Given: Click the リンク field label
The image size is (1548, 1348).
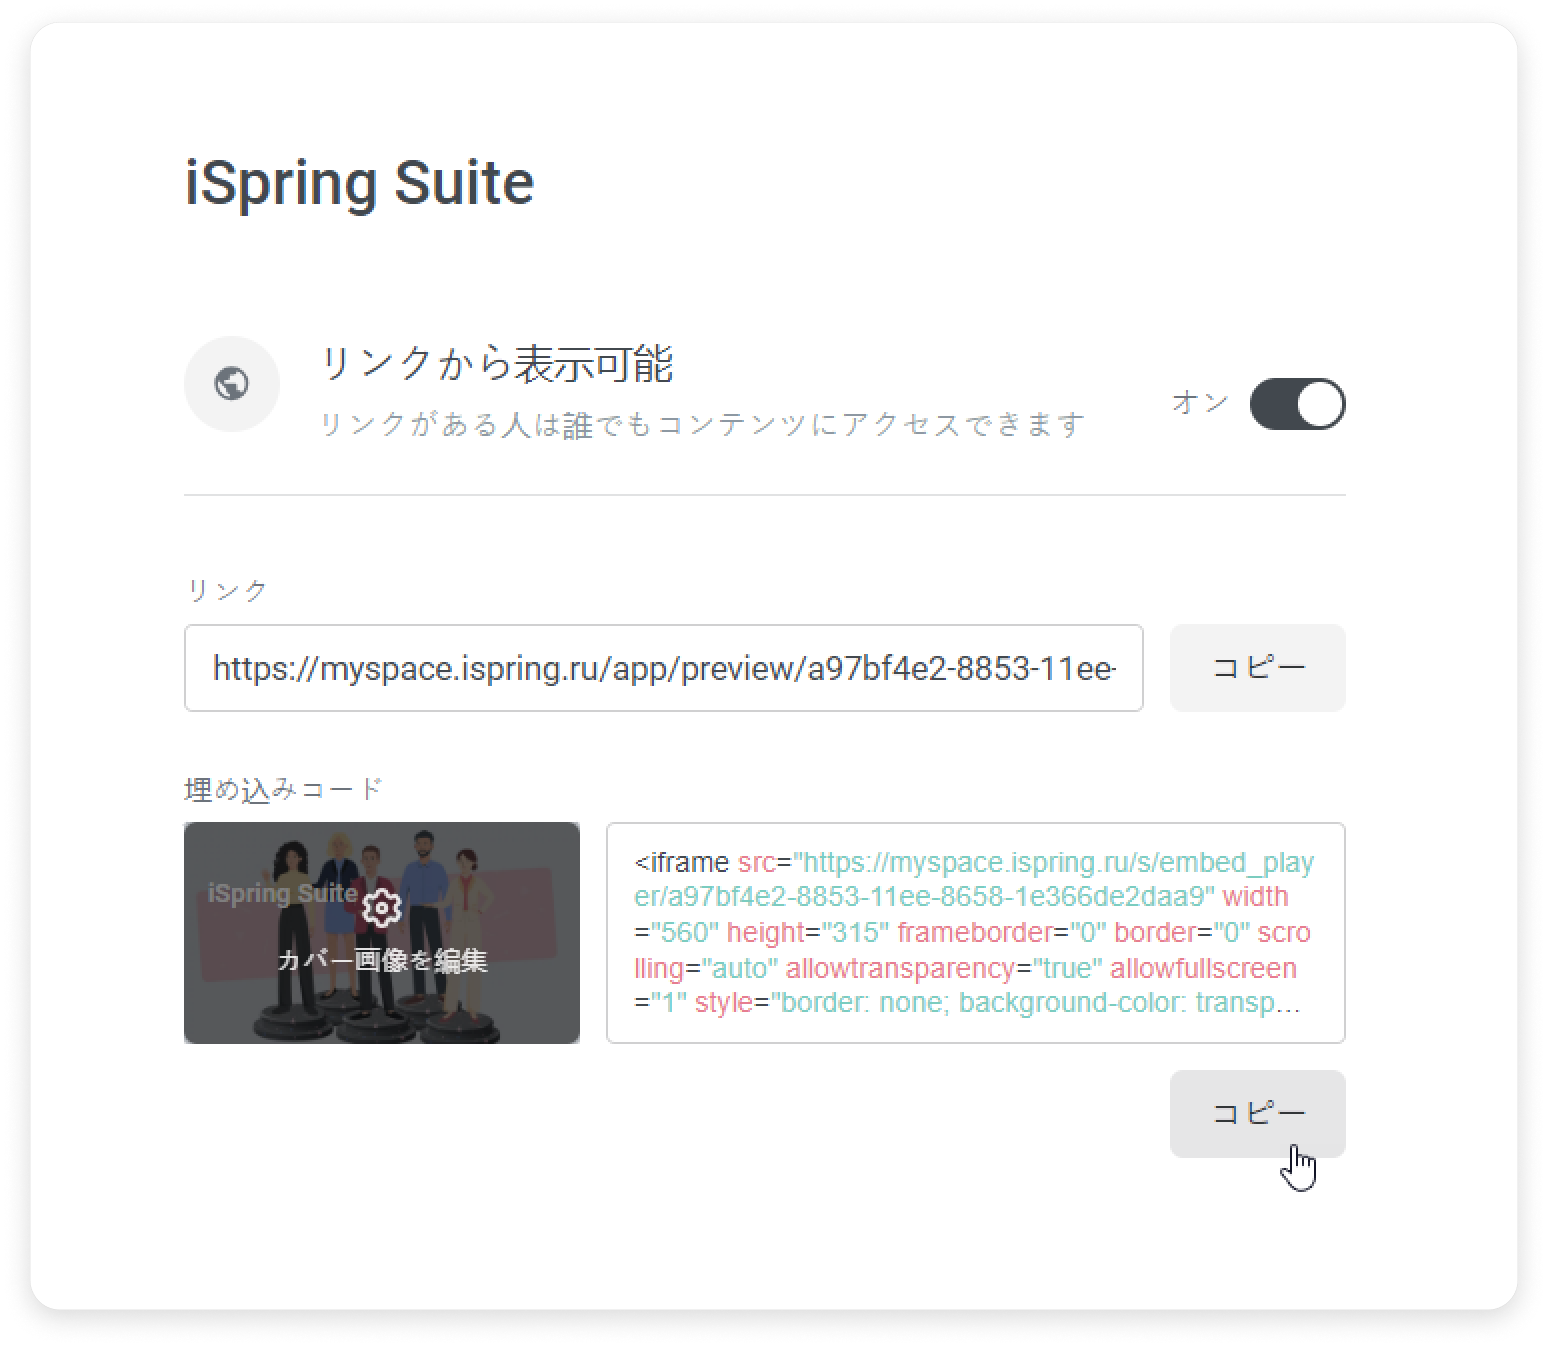Looking at the screenshot, I should click(228, 590).
